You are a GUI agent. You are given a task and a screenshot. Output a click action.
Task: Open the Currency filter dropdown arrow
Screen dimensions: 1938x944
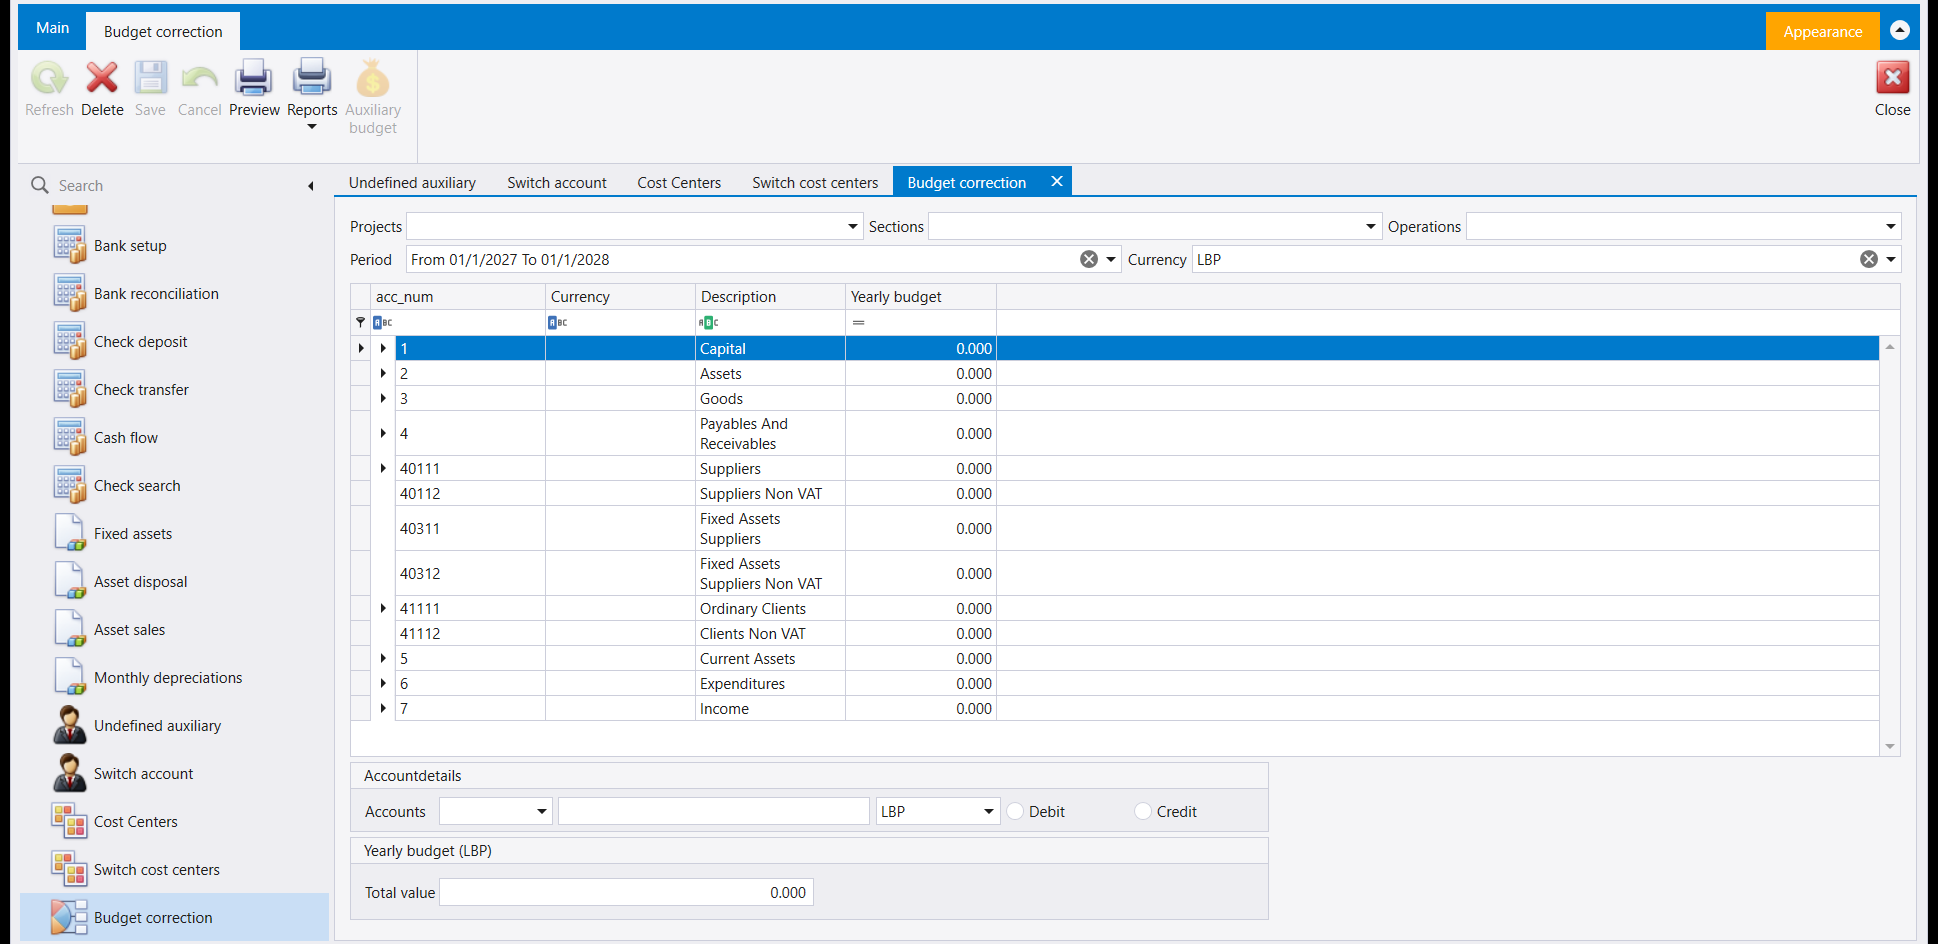tap(1890, 260)
